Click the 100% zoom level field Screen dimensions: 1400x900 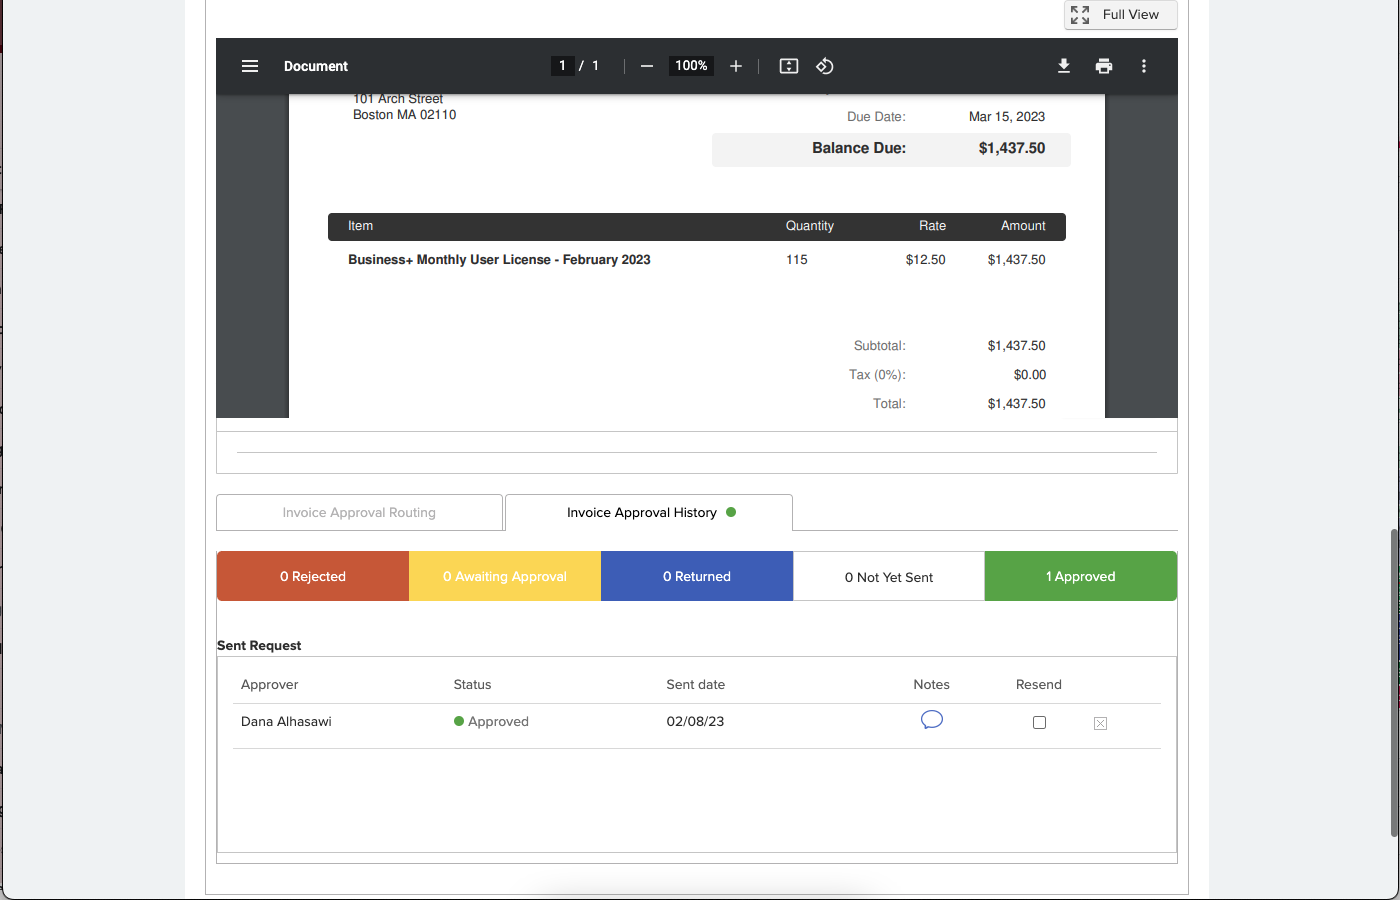pyautogui.click(x=691, y=66)
